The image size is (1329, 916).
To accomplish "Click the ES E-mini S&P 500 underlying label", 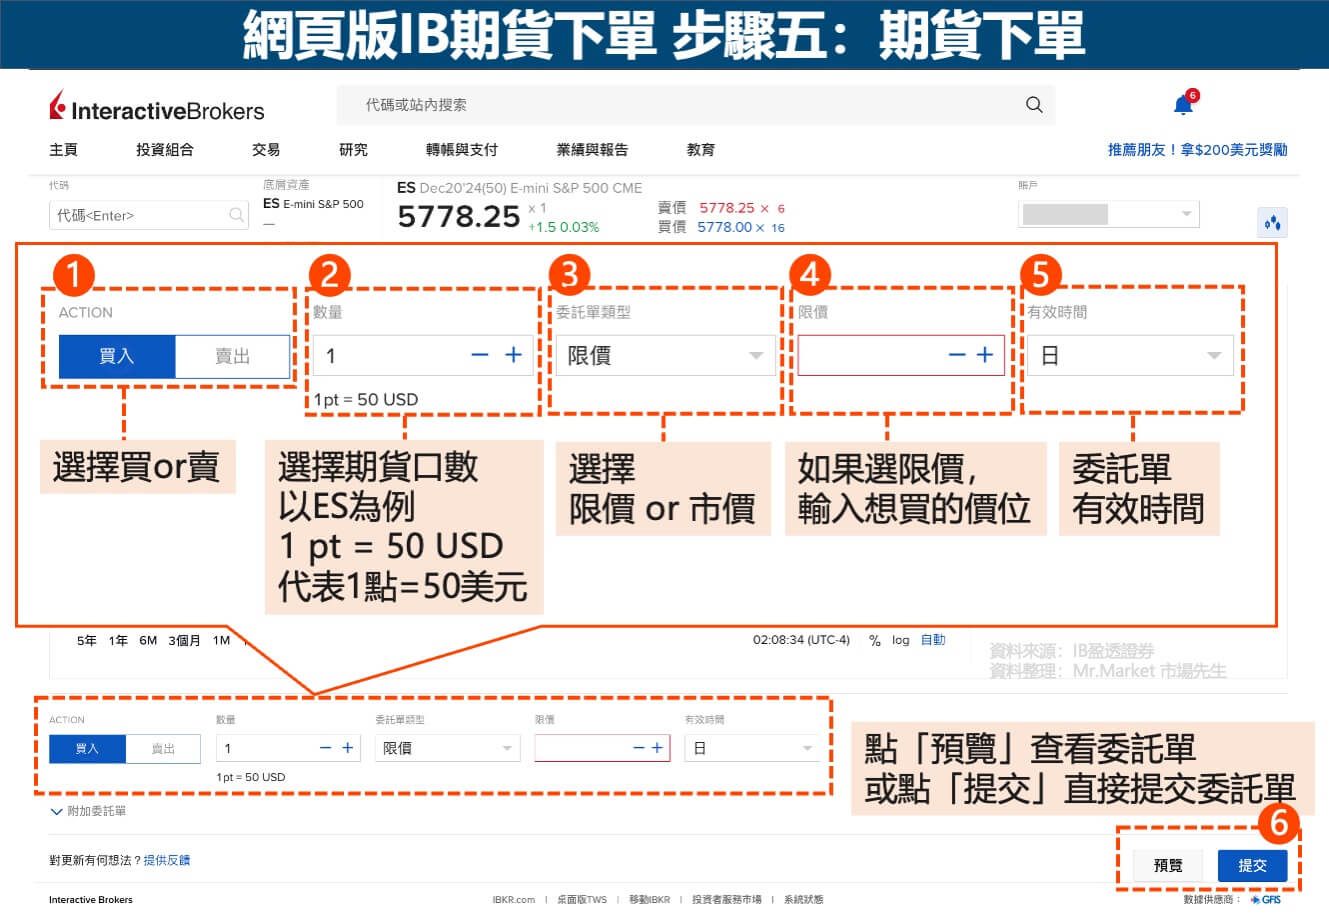I will [x=313, y=204].
